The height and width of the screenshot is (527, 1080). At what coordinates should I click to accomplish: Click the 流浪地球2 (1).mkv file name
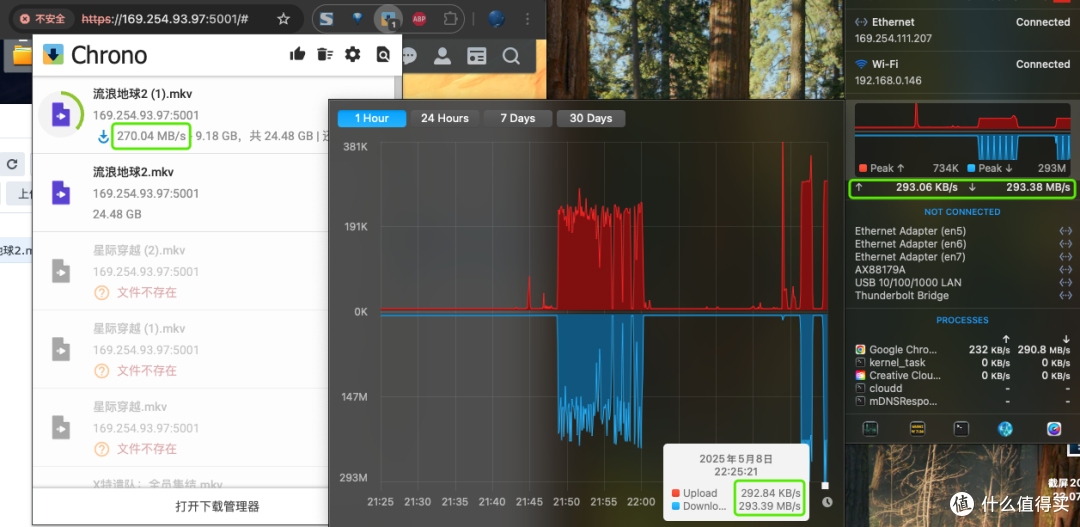(x=143, y=94)
